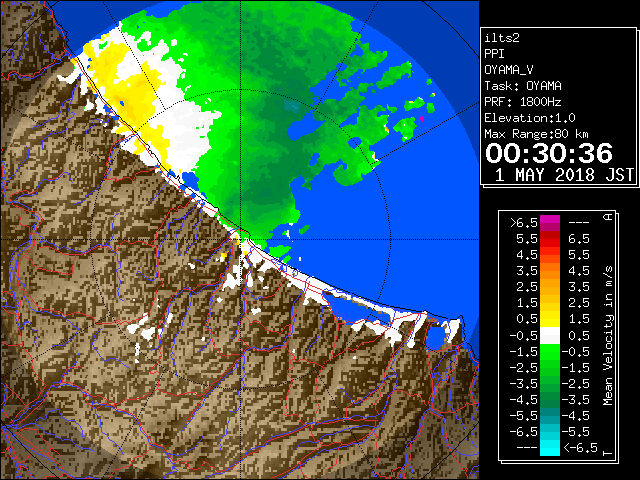The width and height of the screenshot is (640, 480).
Task: Click the 'PRF: 1800Hz' text
Action: pyautogui.click(x=523, y=102)
